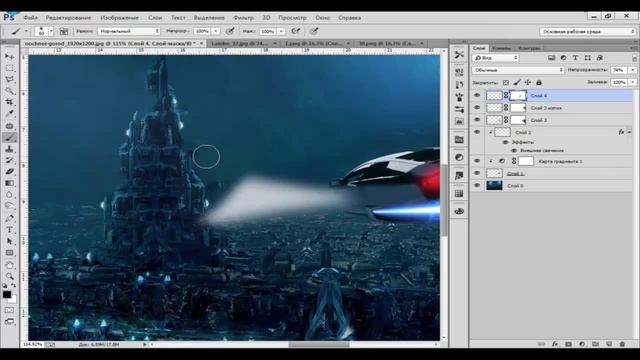Select the Gradient tool
The width and height of the screenshot is (640, 360).
(9, 183)
